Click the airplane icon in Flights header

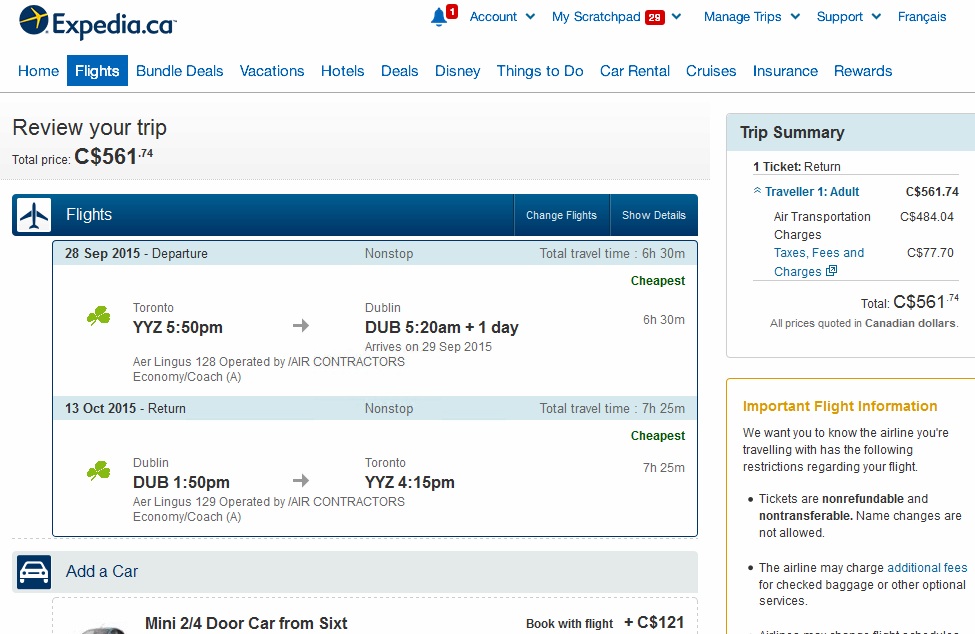point(34,215)
